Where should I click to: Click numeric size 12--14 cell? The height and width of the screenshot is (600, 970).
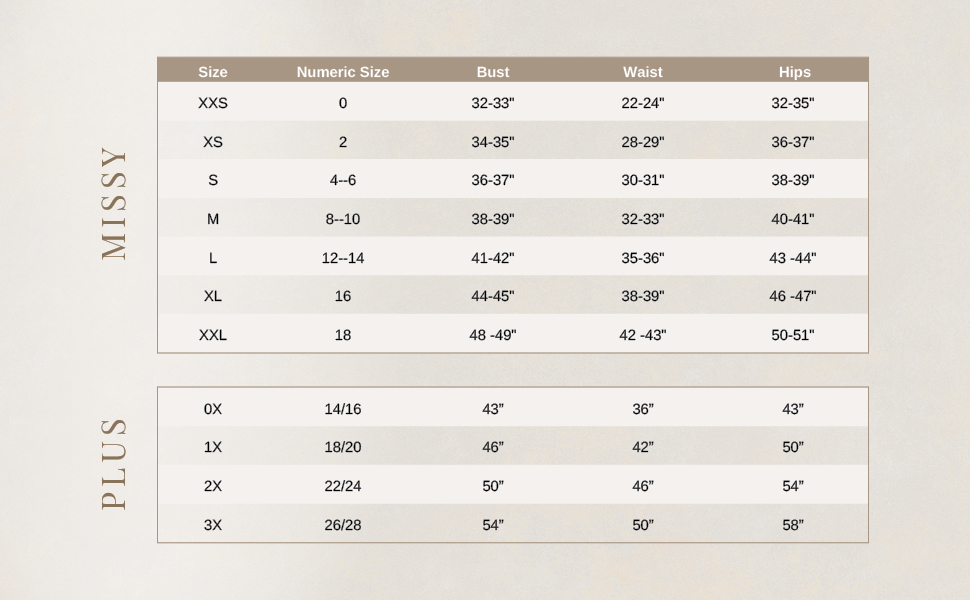[343, 258]
